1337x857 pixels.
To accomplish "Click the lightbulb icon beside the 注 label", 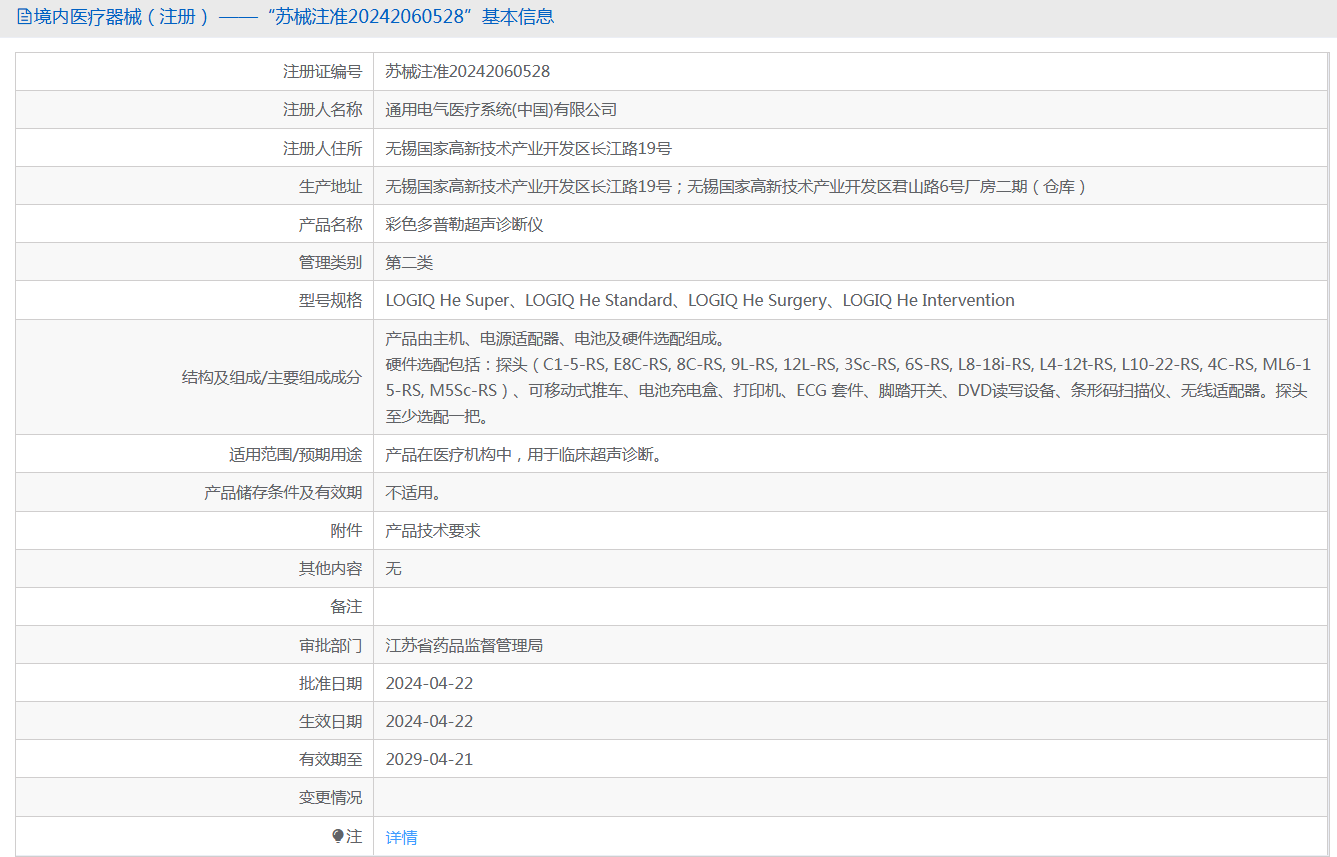I will point(338,837).
